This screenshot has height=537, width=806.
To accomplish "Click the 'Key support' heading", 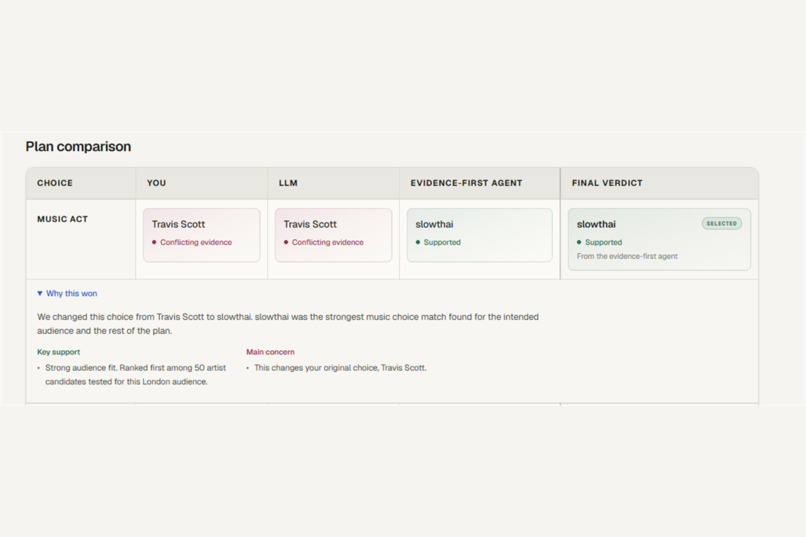I will (x=59, y=352).
